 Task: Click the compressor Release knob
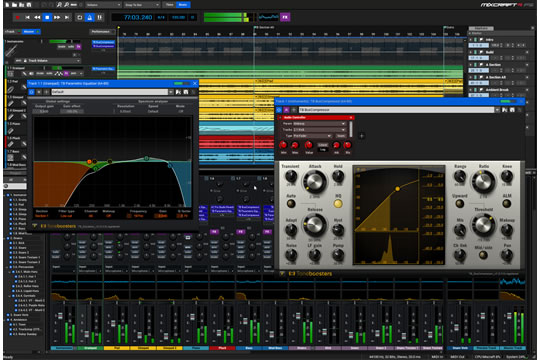click(x=314, y=224)
